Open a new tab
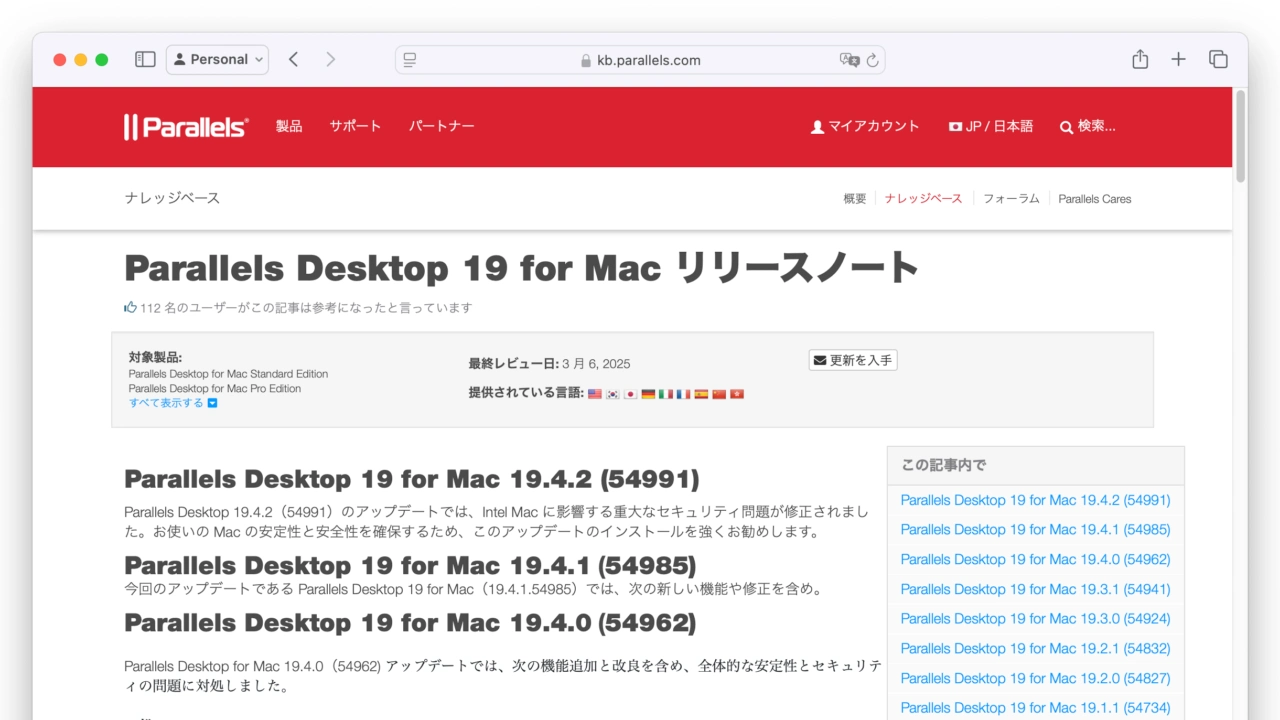Screen dimensions: 1280x720 1178,60
